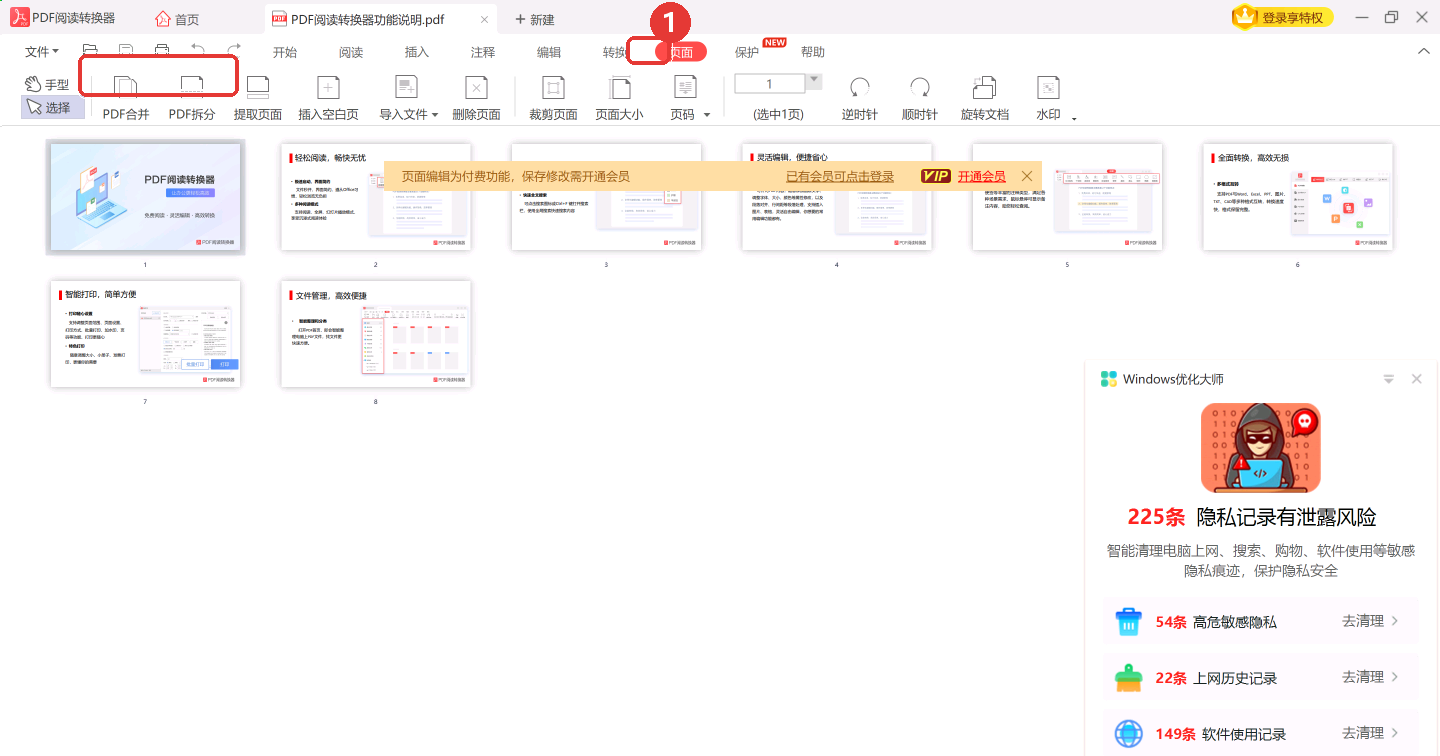This screenshot has height=756, width=1440.
Task: Click the 开通会员 VIP link
Action: [981, 176]
